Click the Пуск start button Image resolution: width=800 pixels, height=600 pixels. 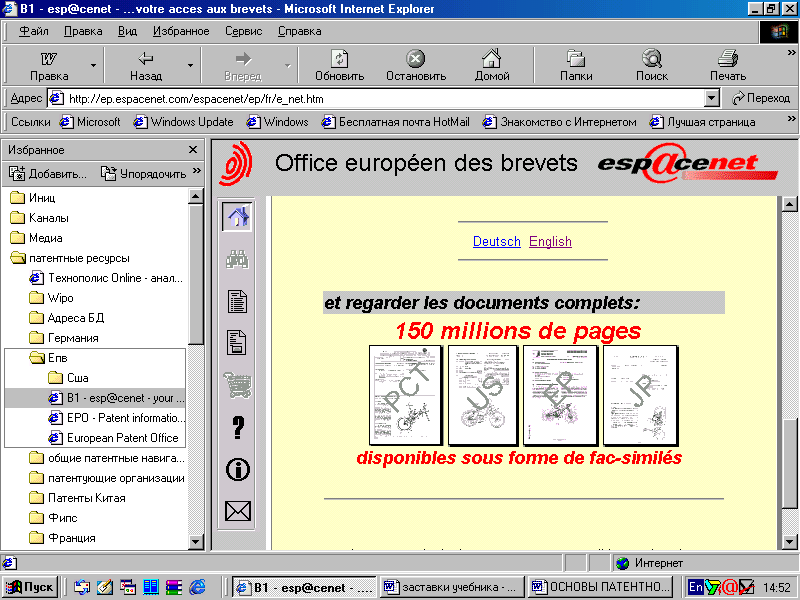[30, 587]
